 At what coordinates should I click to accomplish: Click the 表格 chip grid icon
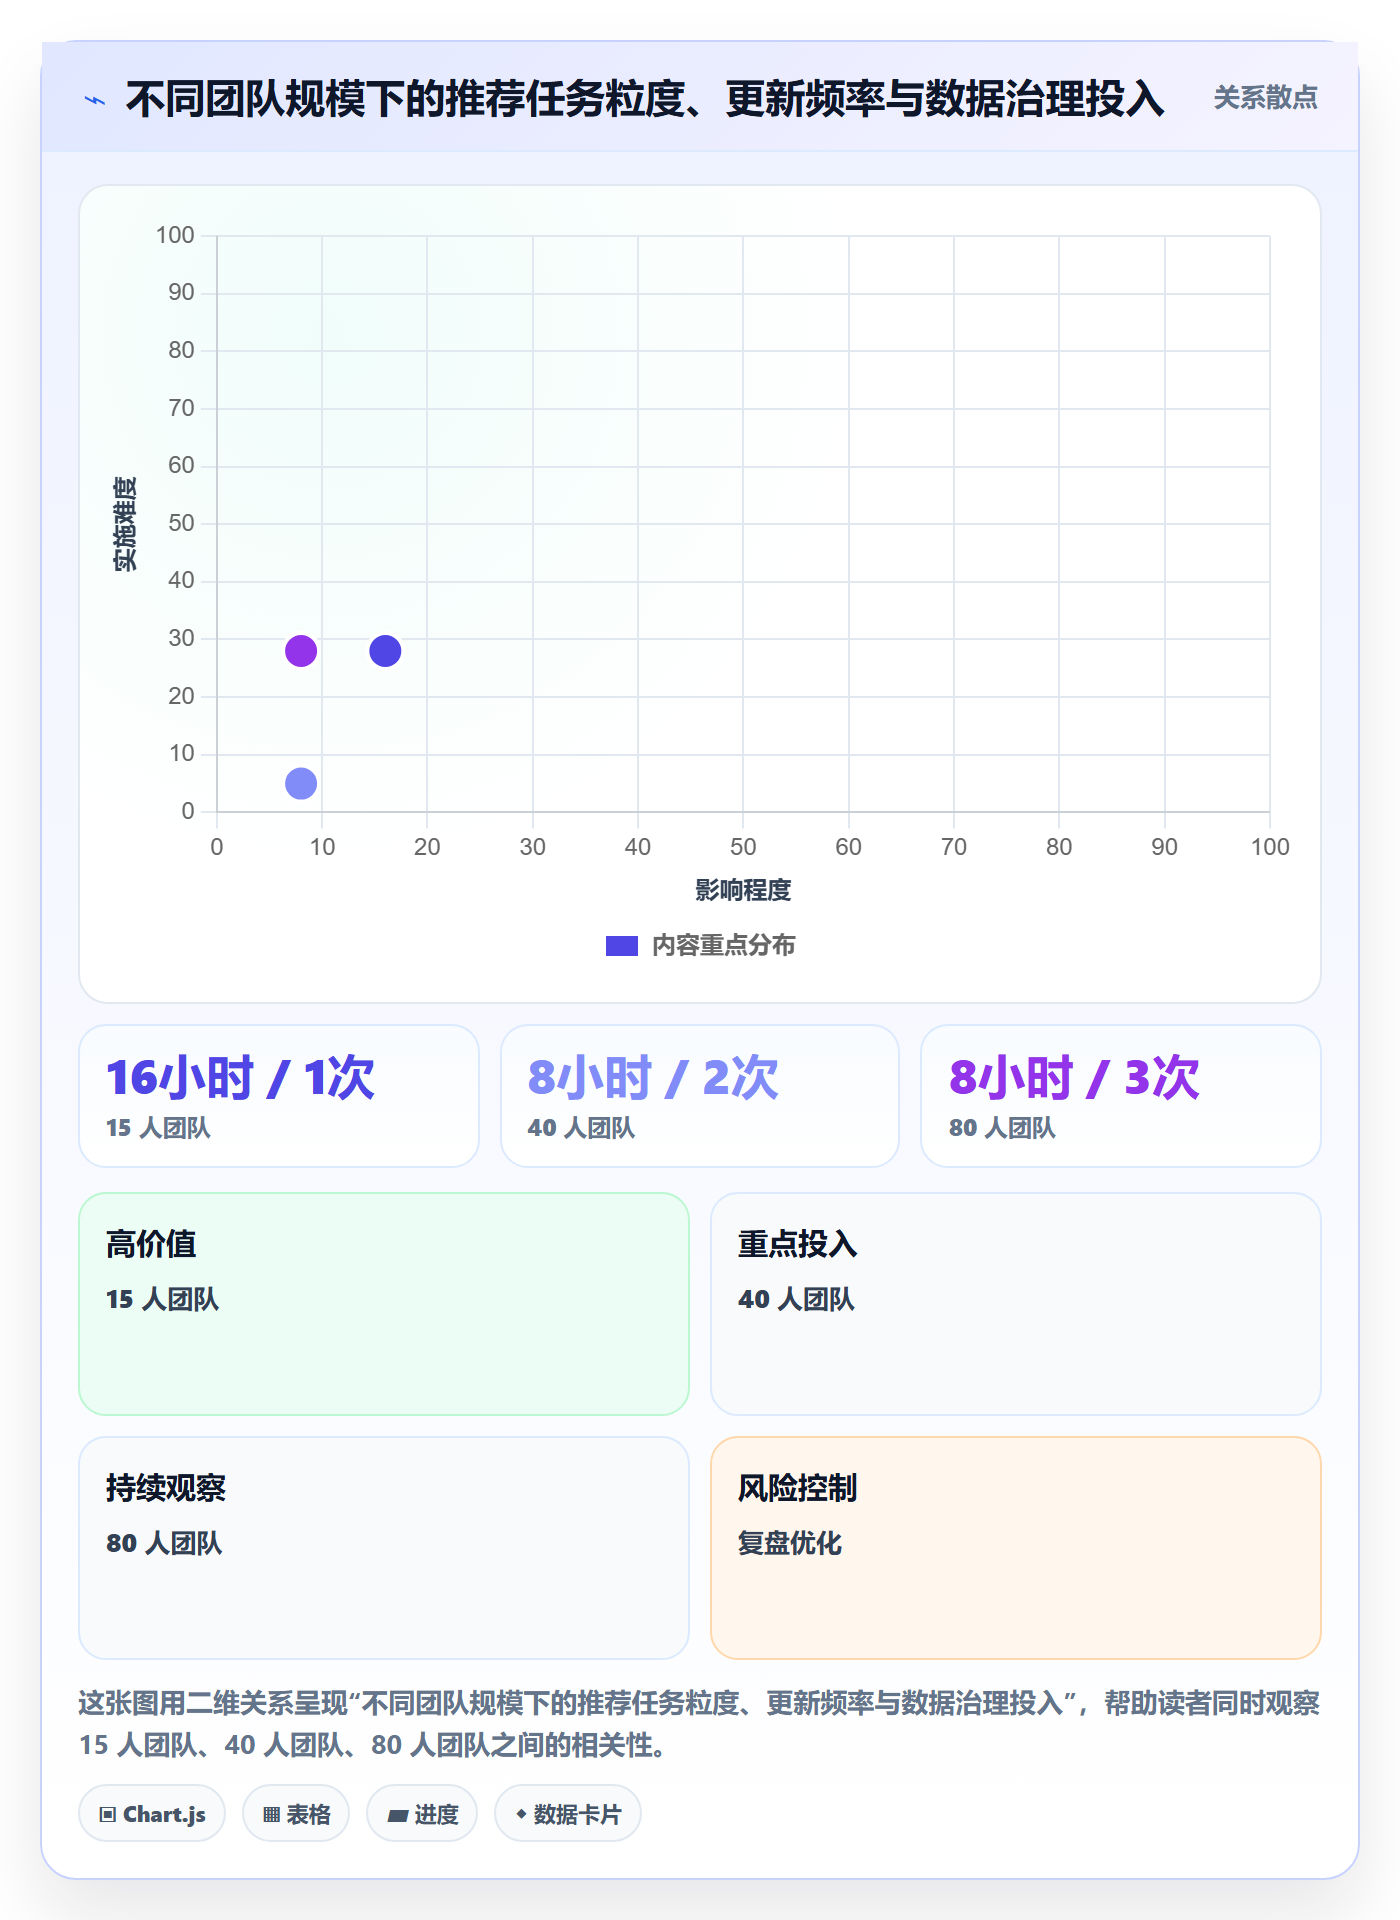point(271,1815)
